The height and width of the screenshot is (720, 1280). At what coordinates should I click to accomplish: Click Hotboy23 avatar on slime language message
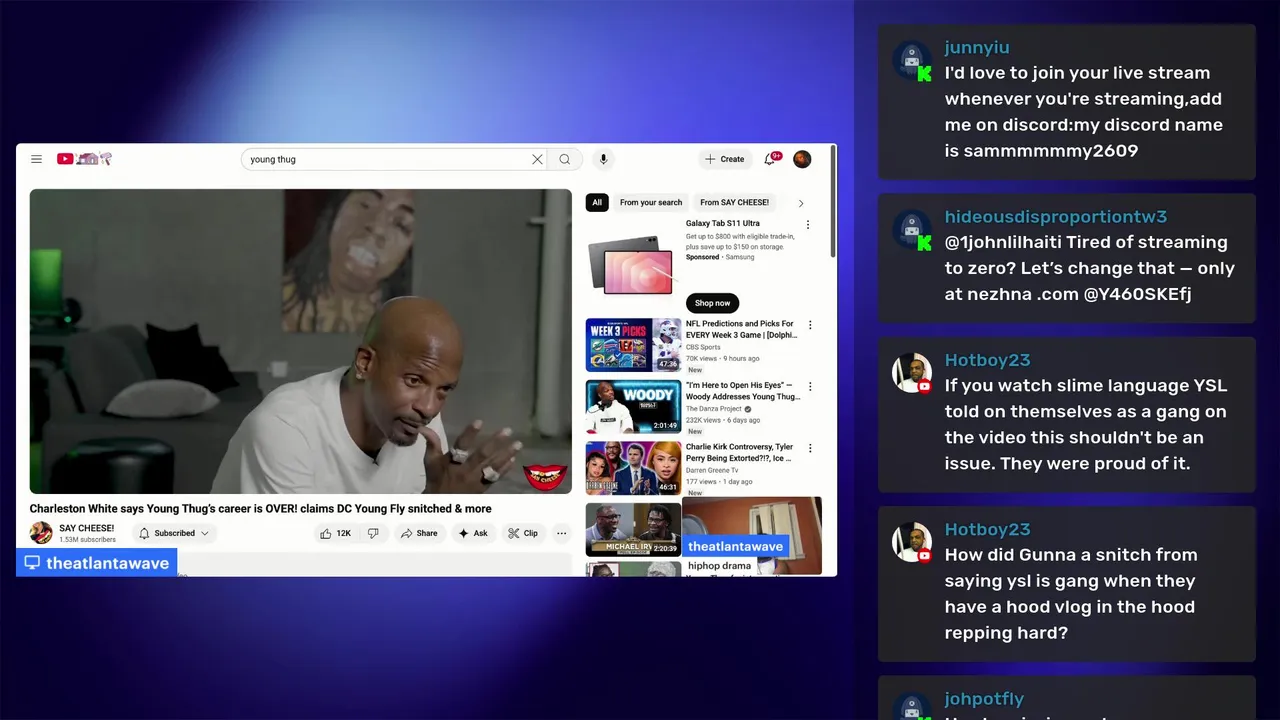(x=912, y=373)
